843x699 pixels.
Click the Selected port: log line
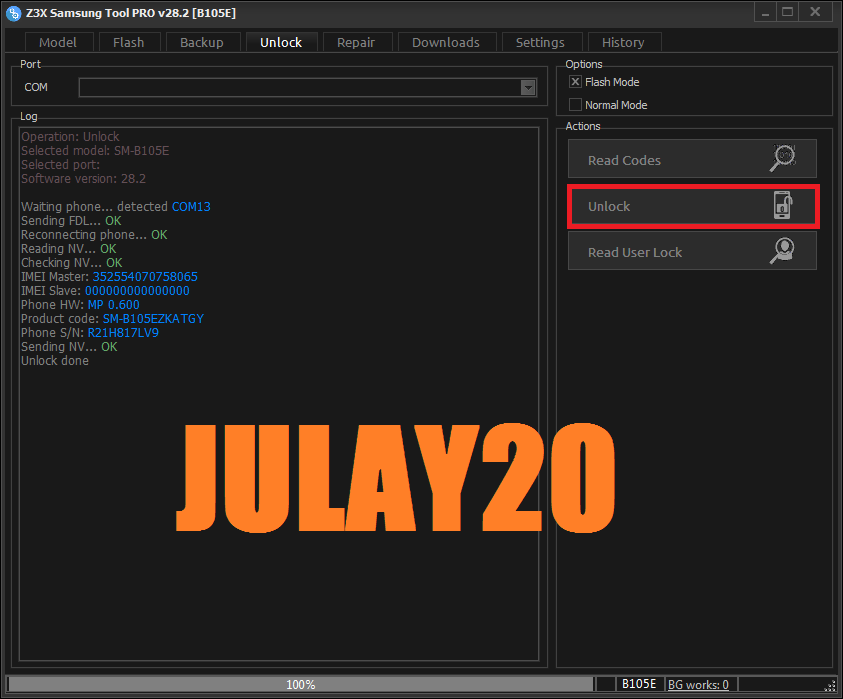(60, 165)
